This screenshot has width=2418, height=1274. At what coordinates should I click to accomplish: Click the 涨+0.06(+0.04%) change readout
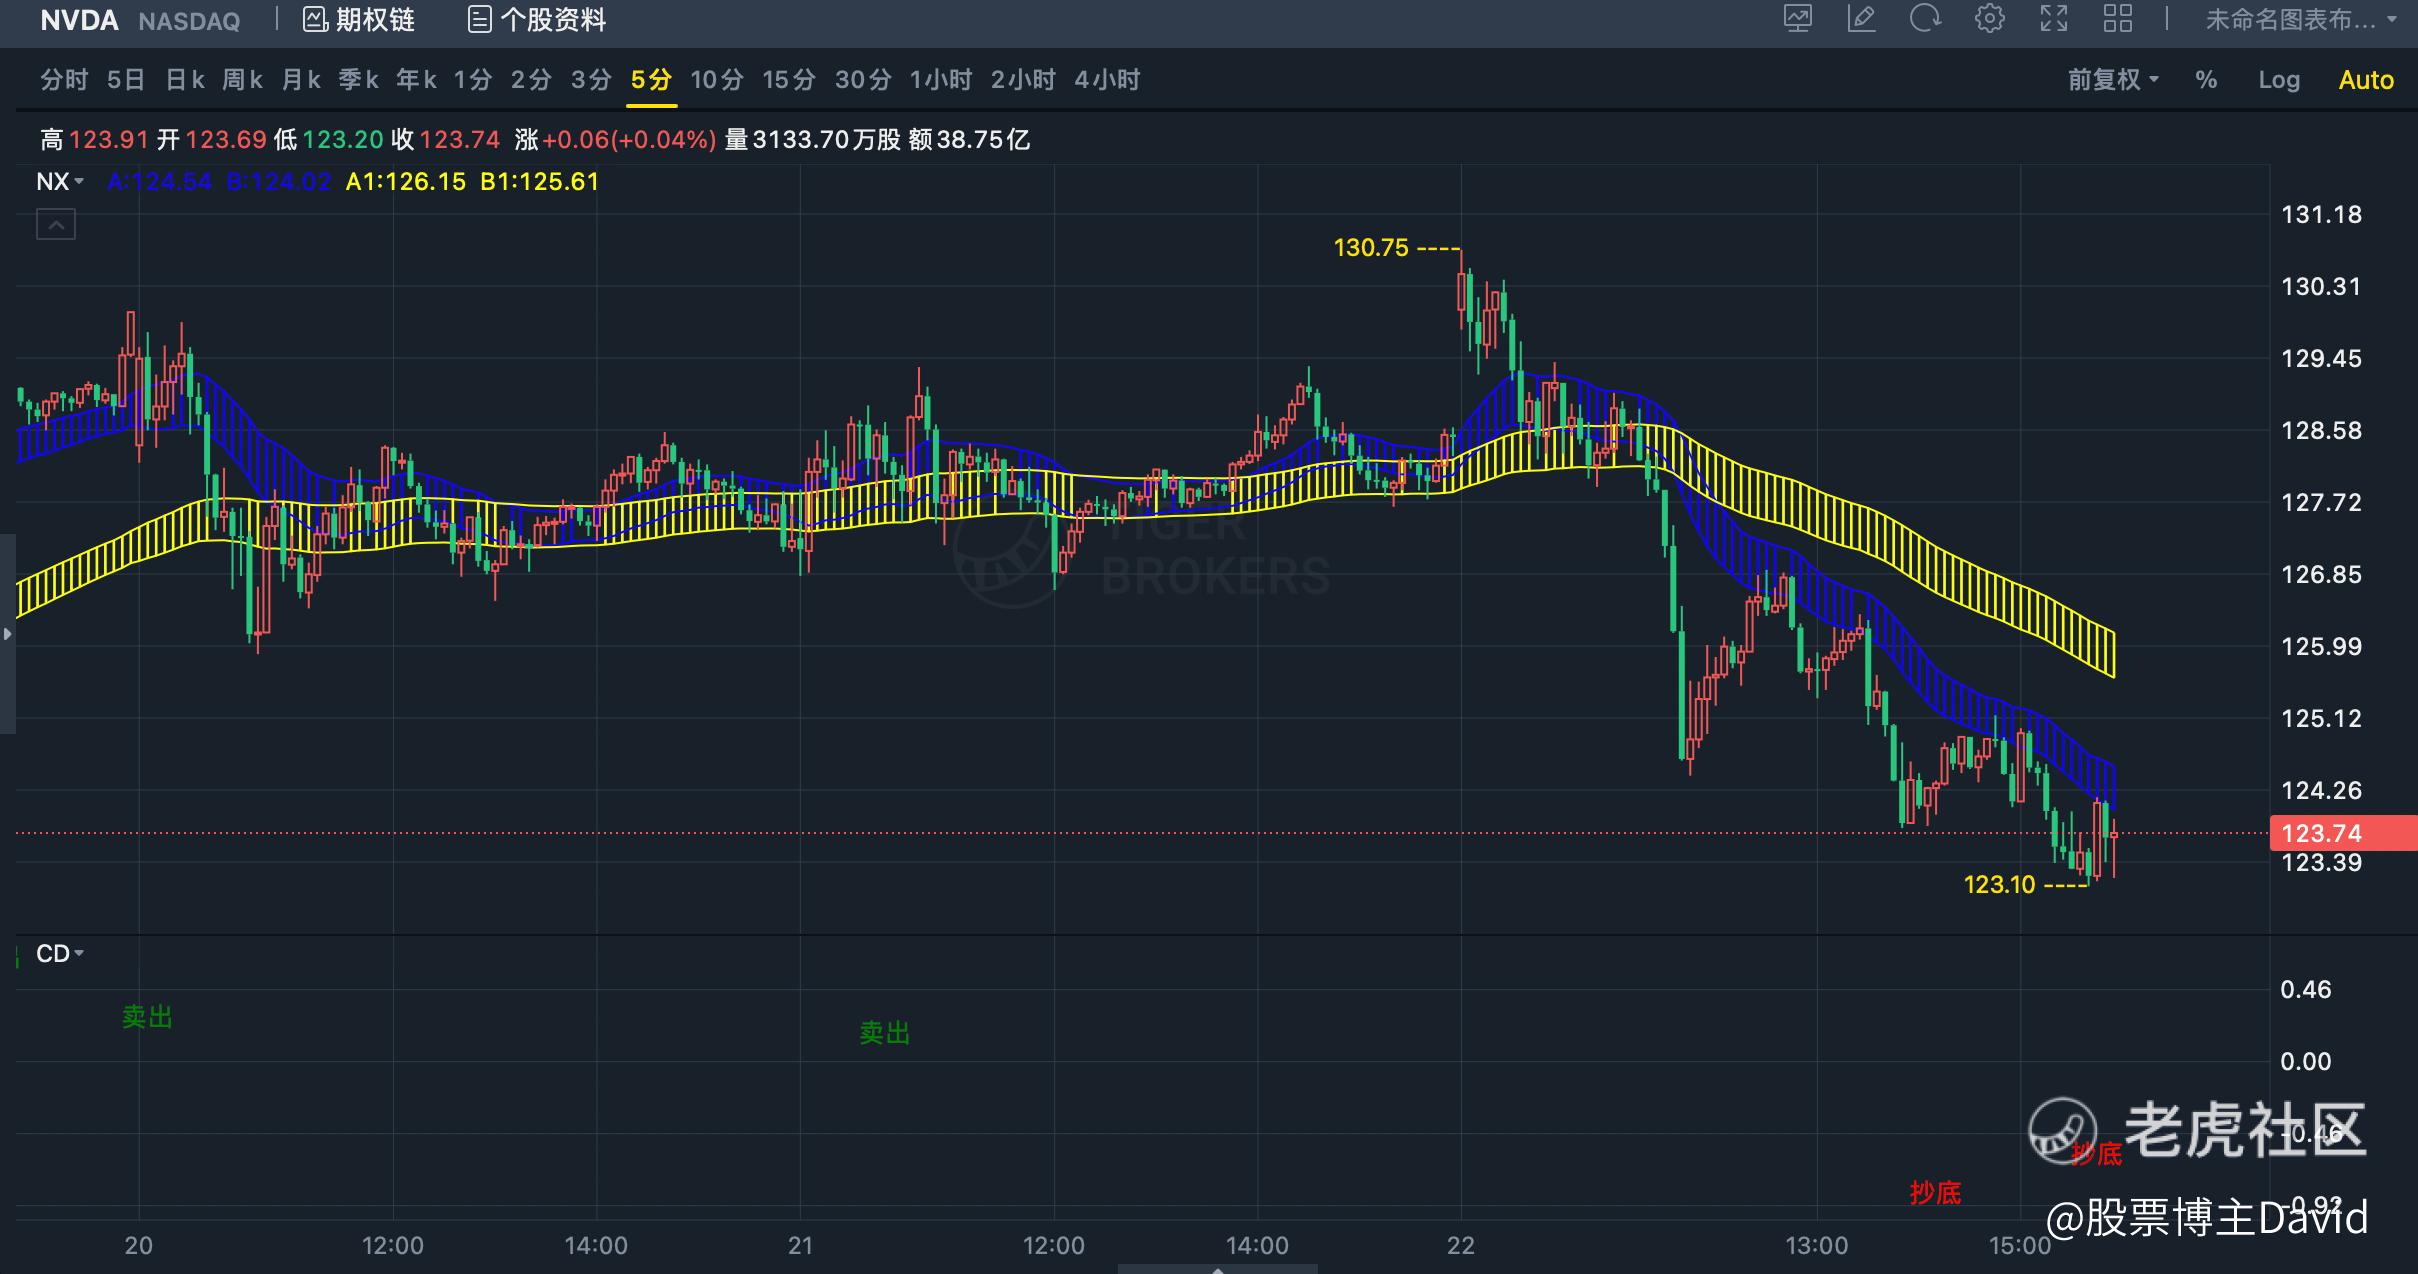(616, 139)
